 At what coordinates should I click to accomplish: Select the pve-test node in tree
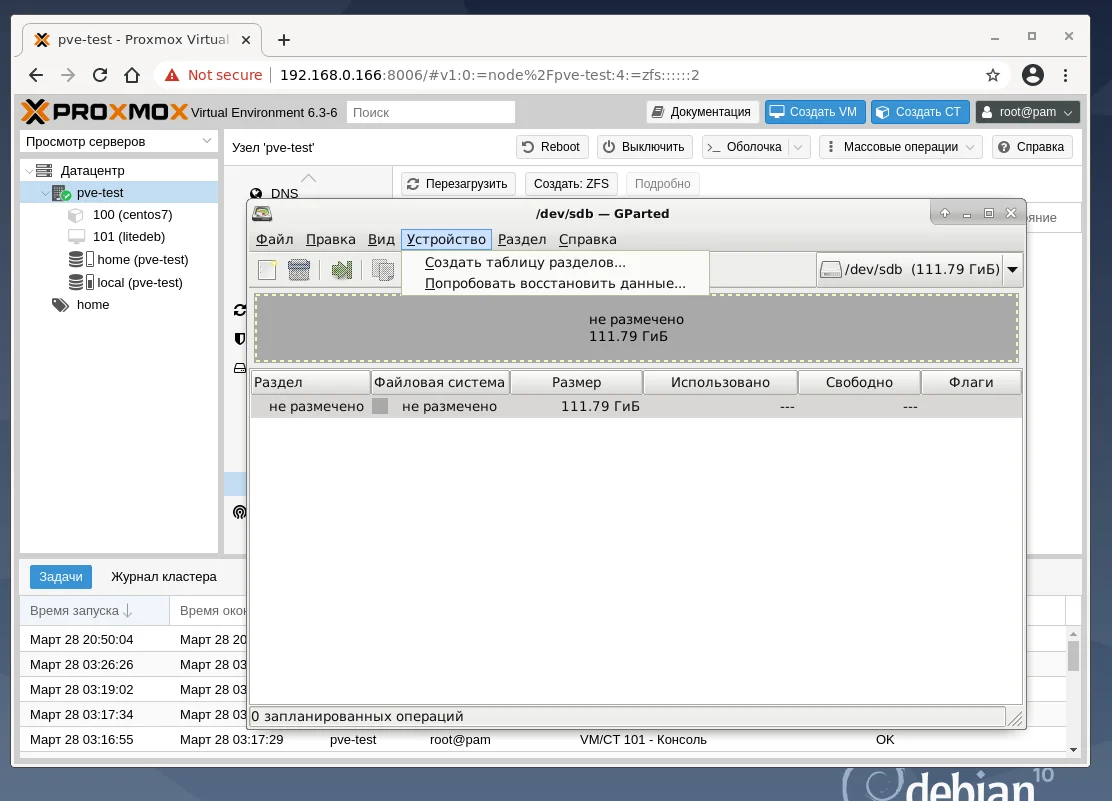point(100,192)
